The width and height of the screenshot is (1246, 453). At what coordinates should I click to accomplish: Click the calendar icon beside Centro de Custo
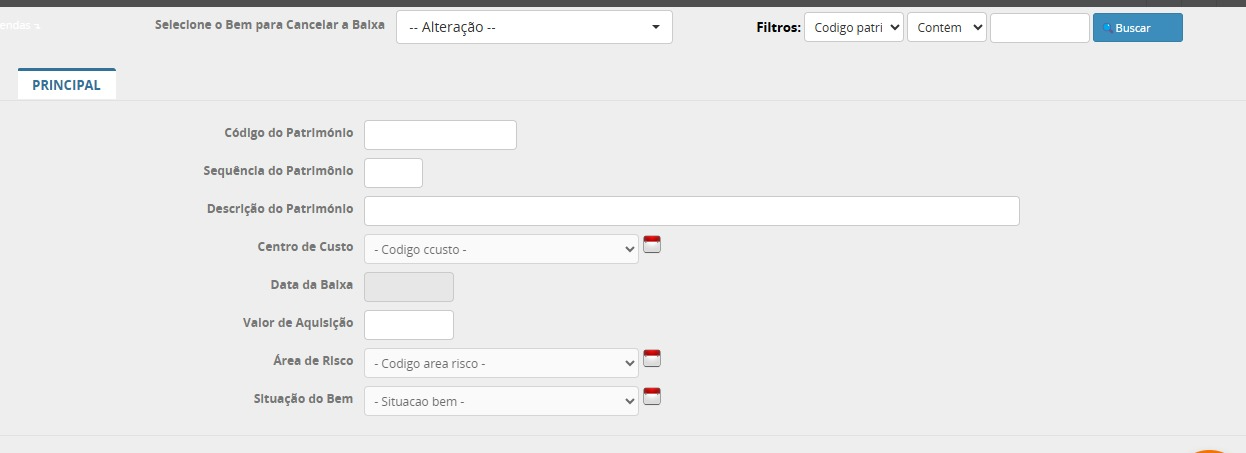[x=652, y=244]
